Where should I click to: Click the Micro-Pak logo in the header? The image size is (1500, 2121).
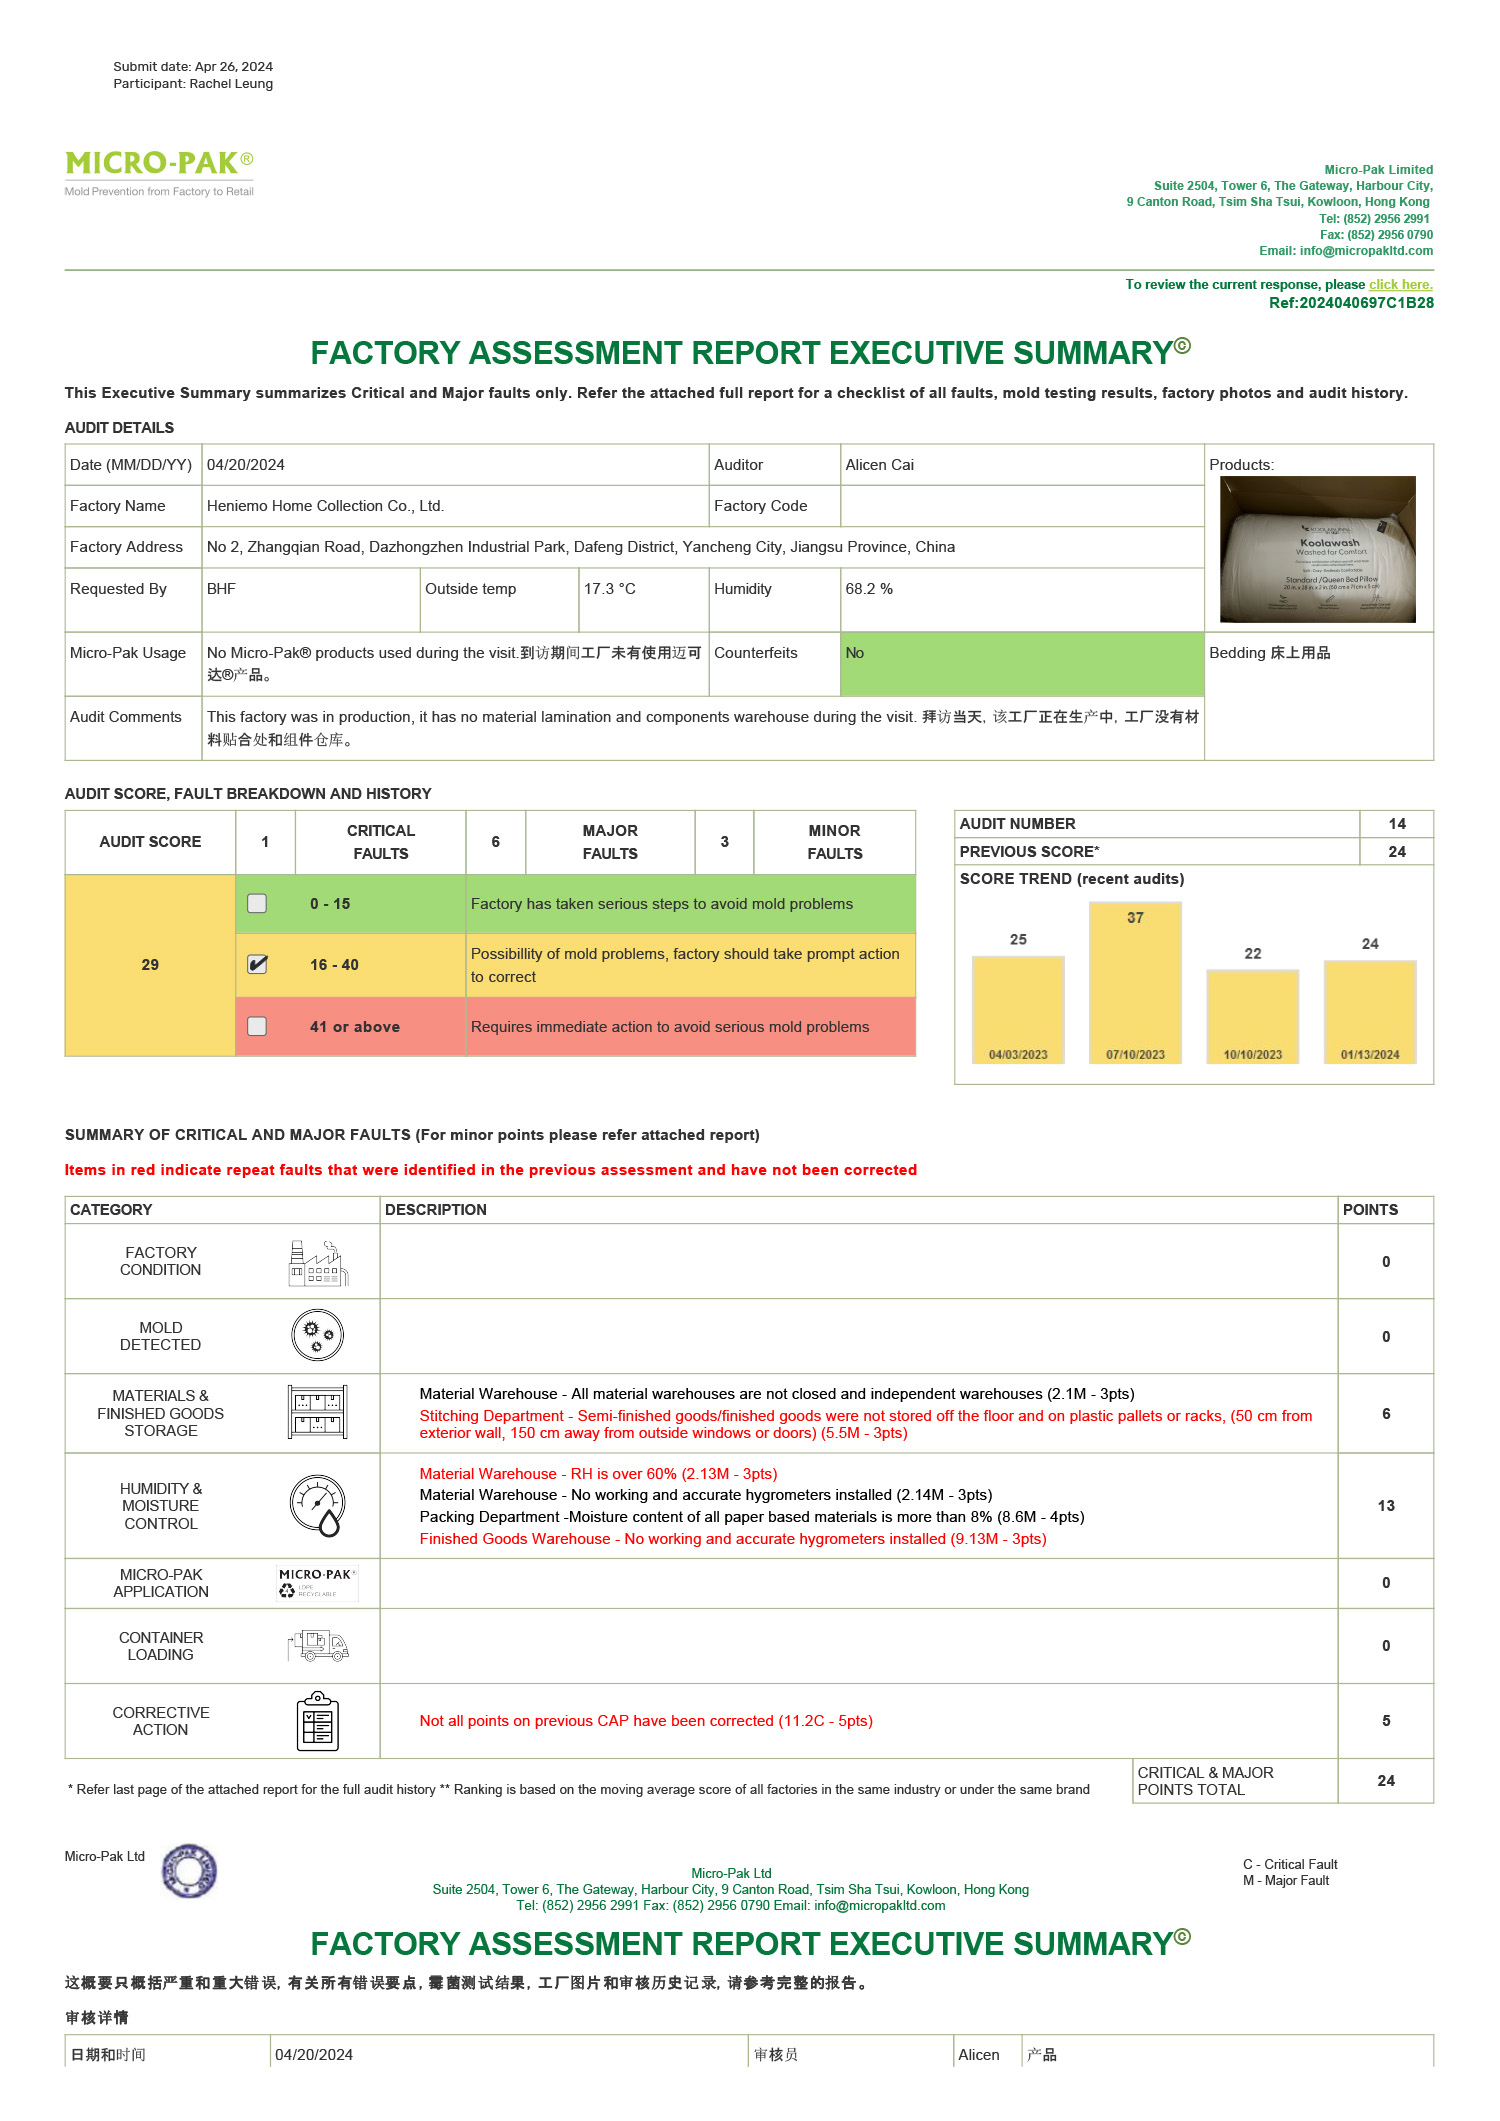point(159,172)
